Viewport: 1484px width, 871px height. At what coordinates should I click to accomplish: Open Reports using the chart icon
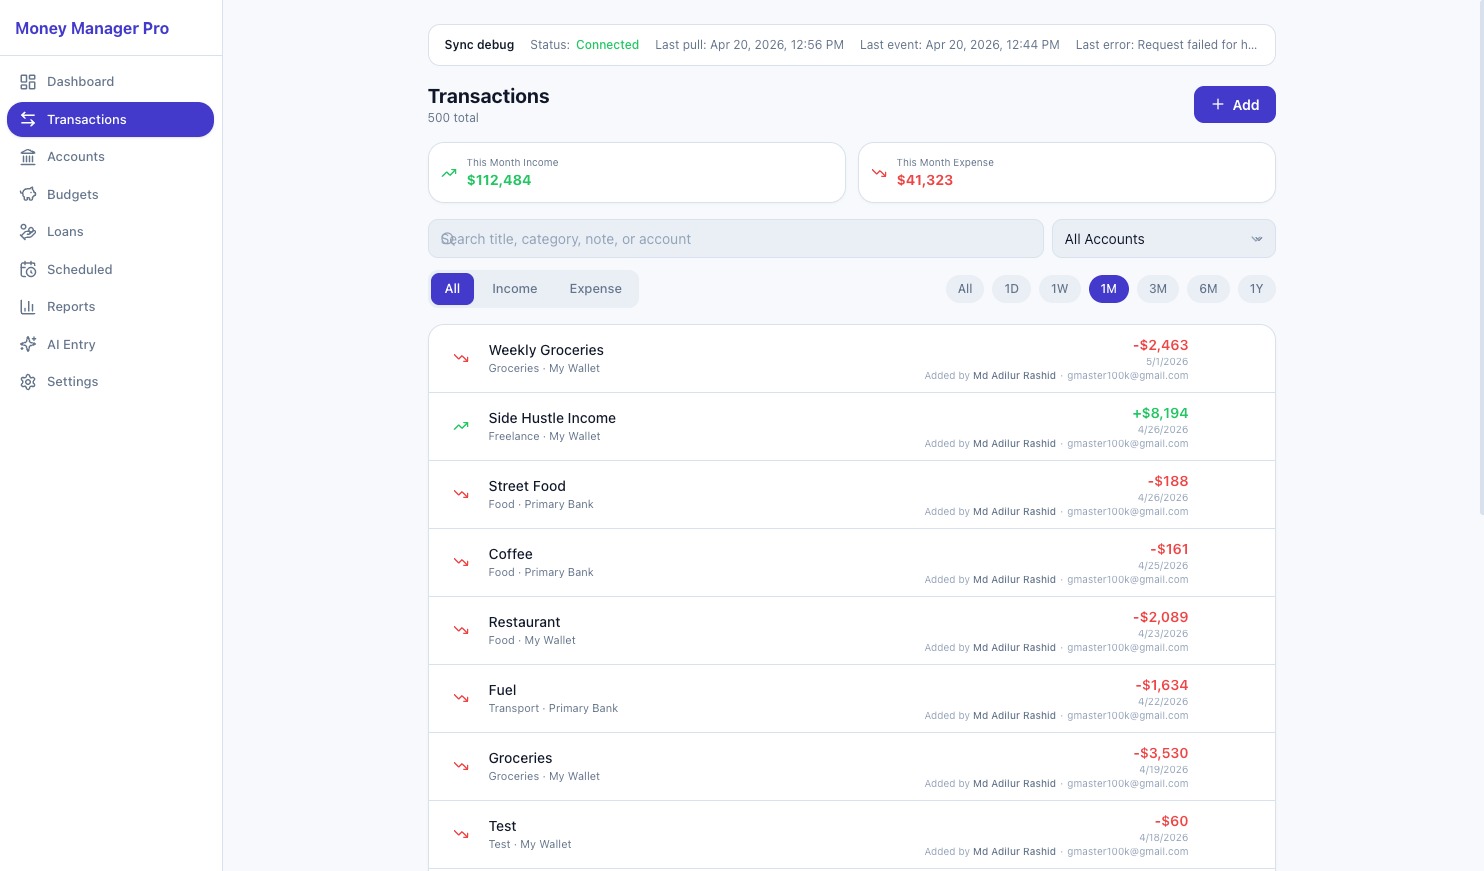coord(28,306)
